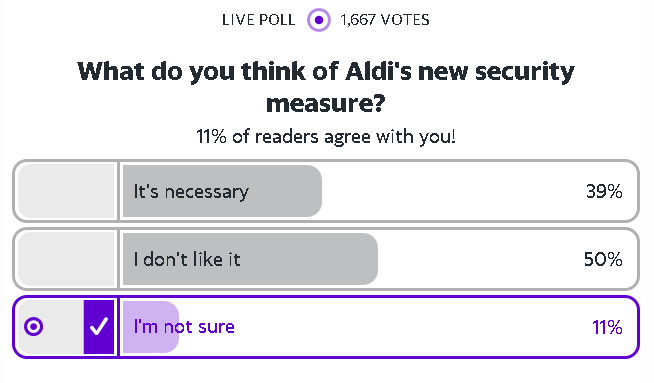
Task: Select the I'm not sure radio circle
Action: [34, 327]
